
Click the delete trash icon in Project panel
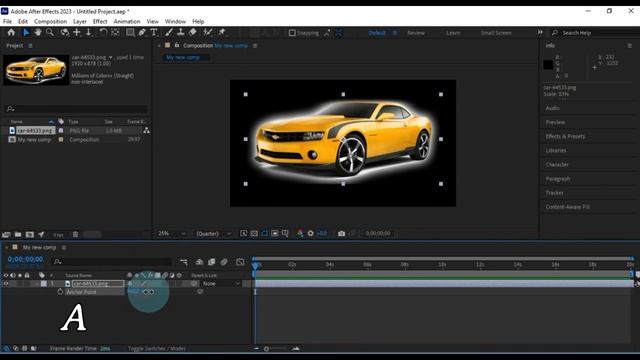(76, 234)
